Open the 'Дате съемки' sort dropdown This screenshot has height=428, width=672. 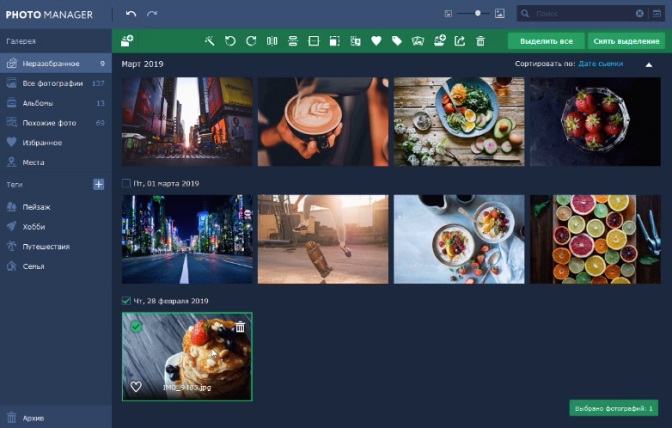tap(600, 64)
